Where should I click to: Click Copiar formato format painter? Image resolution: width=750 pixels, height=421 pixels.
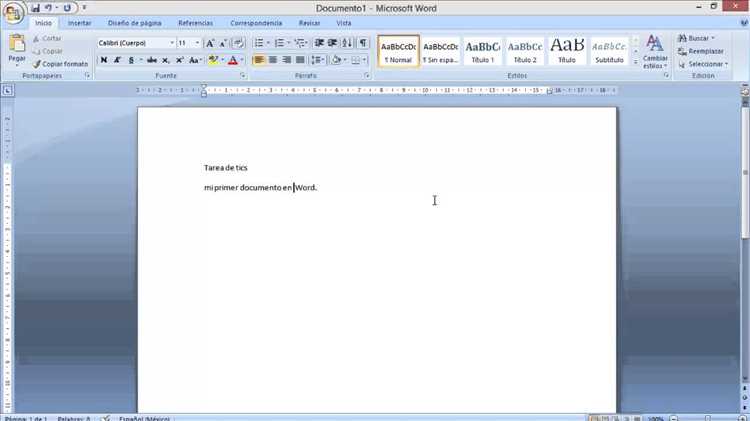tap(60, 64)
